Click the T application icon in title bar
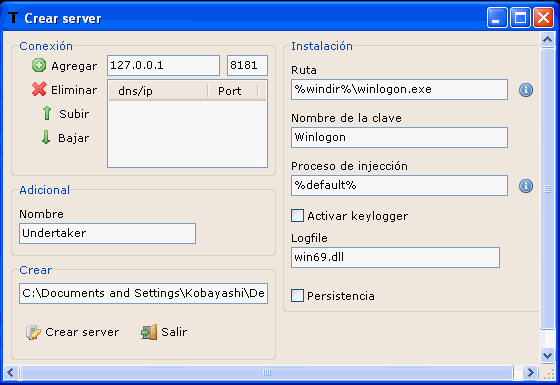The height and width of the screenshot is (385, 560). tap(13, 17)
